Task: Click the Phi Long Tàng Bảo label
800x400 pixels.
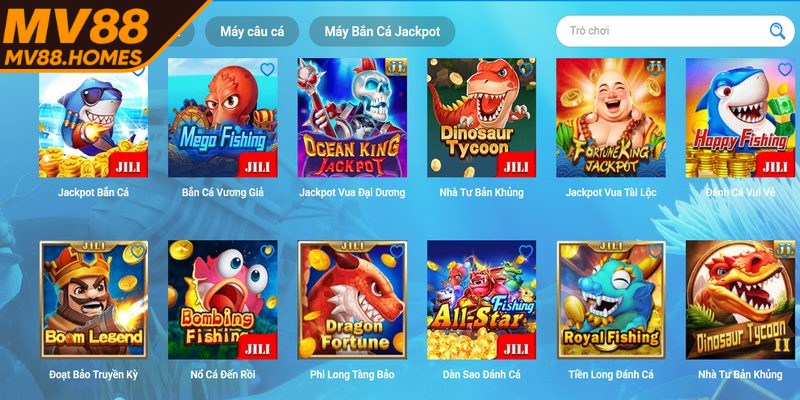Action: click(x=352, y=375)
